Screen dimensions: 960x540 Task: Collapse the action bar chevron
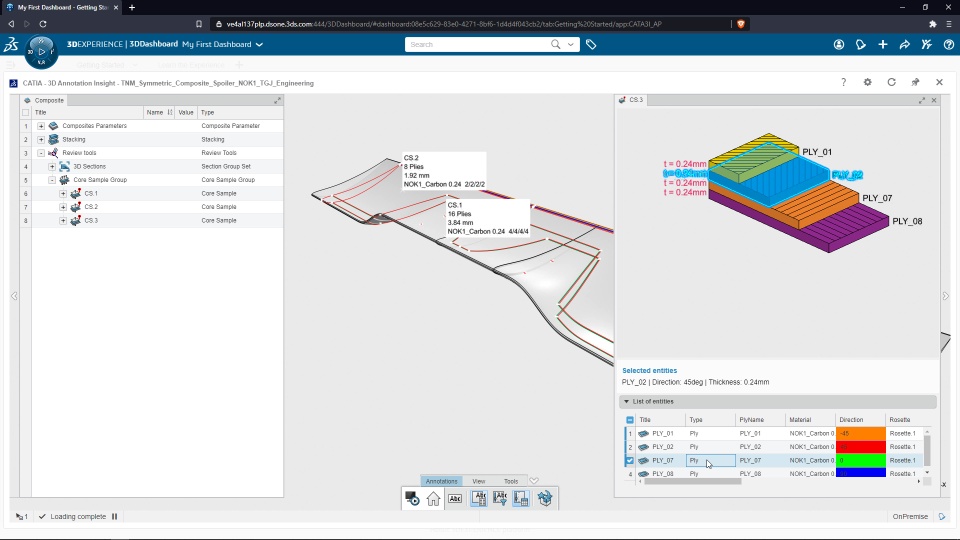(x=534, y=481)
